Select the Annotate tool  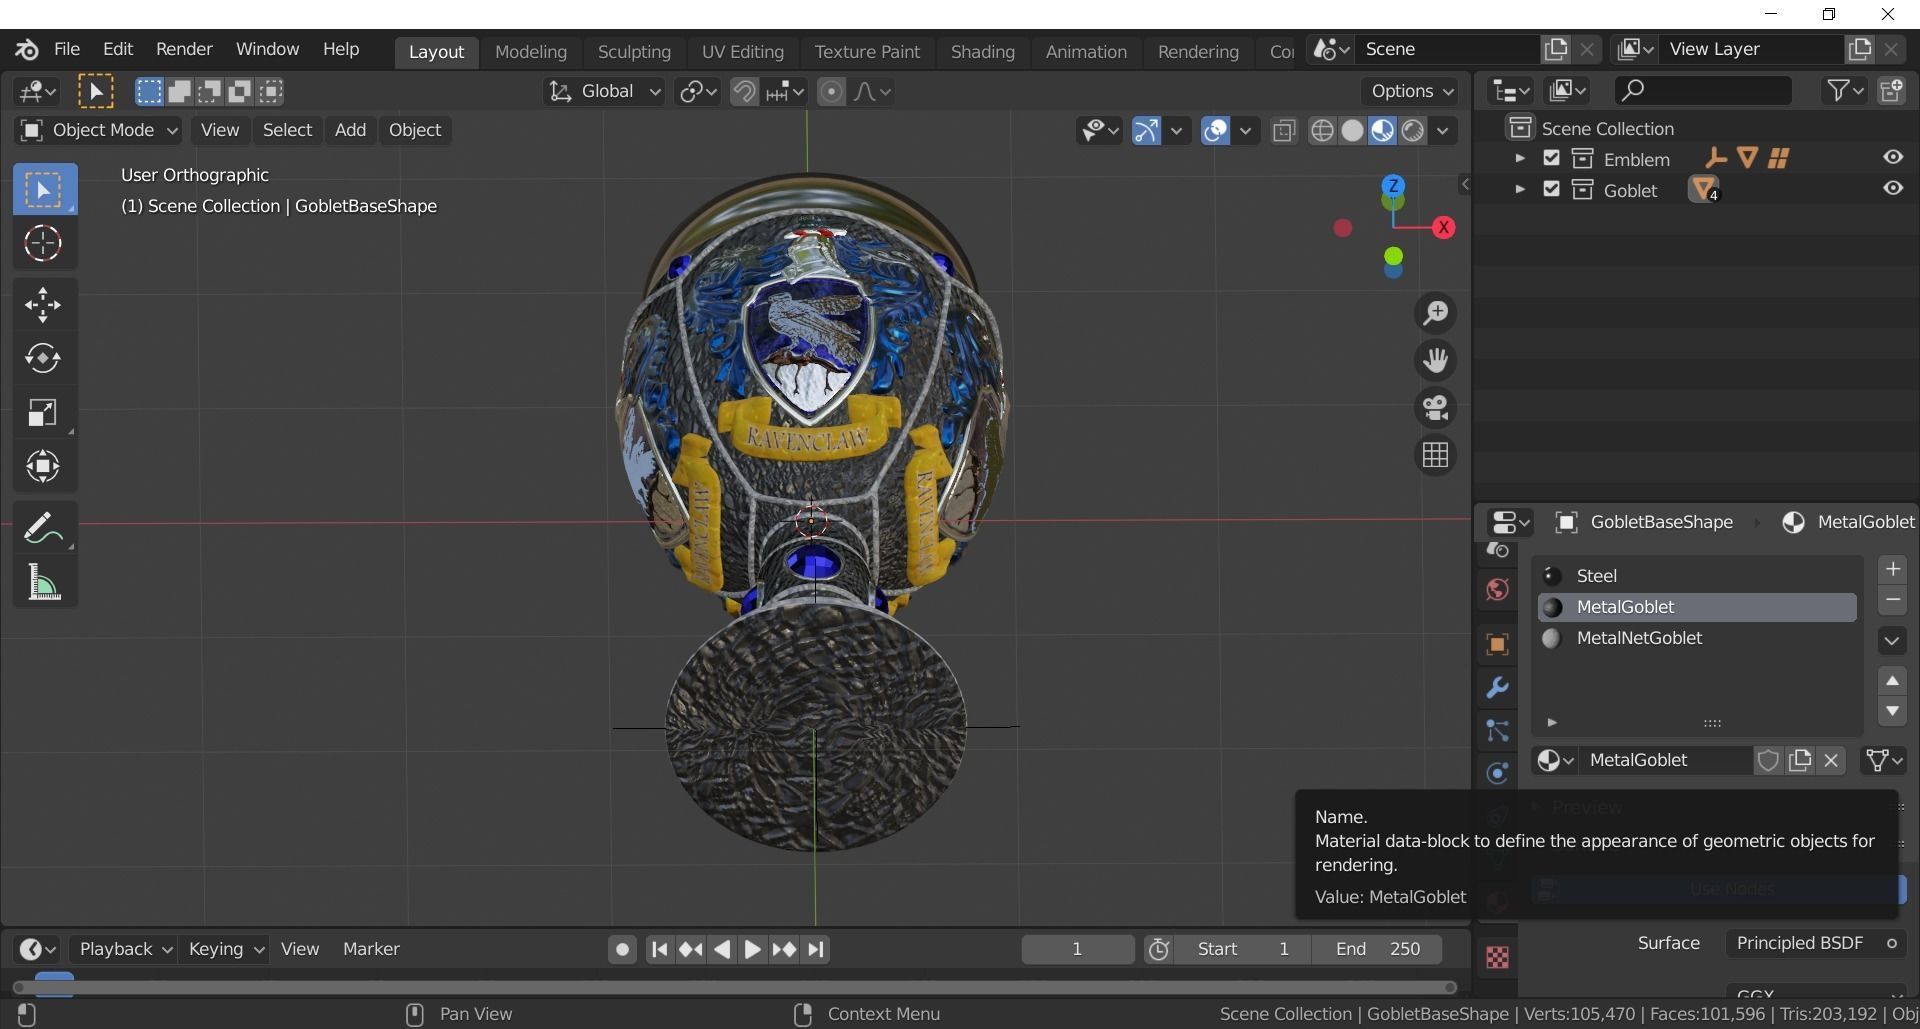44,528
